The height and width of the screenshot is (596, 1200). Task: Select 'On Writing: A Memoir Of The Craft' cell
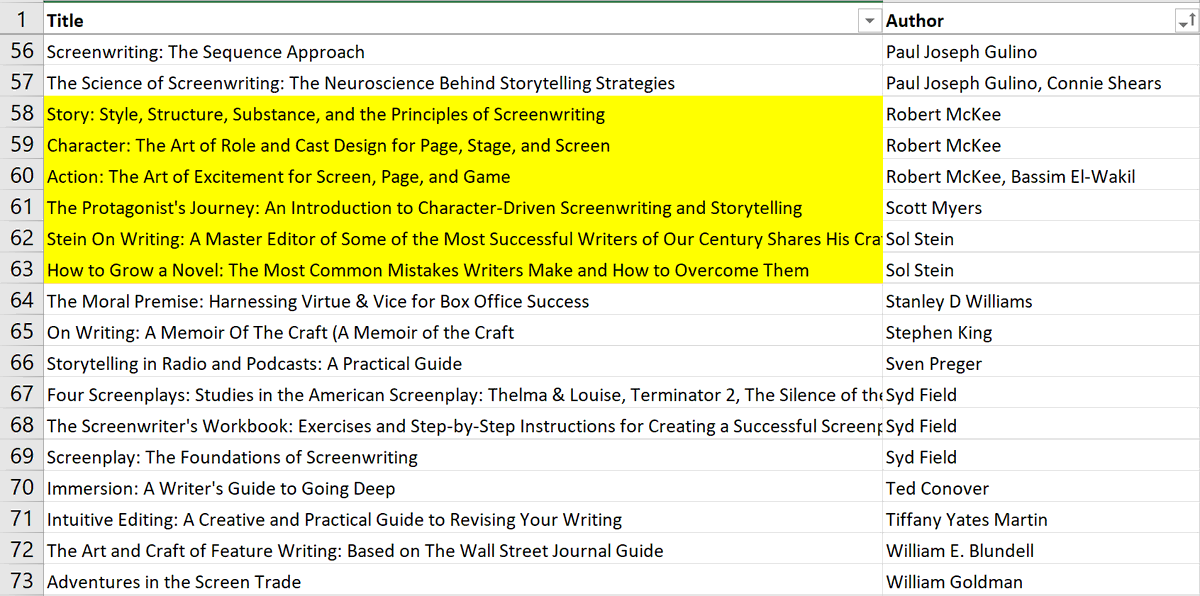pos(463,332)
